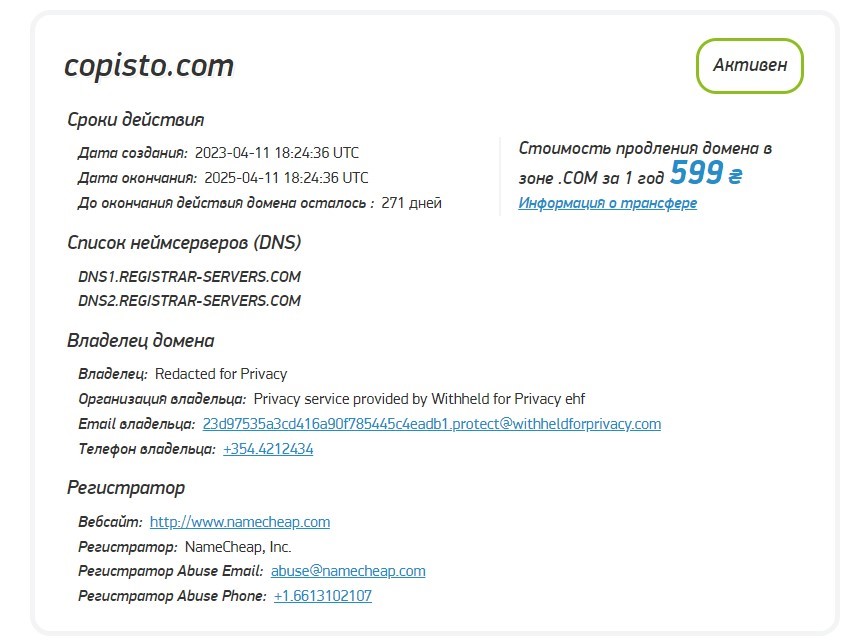861x644 pixels.
Task: Click the abuse@namecheap.com email link
Action: (x=348, y=571)
